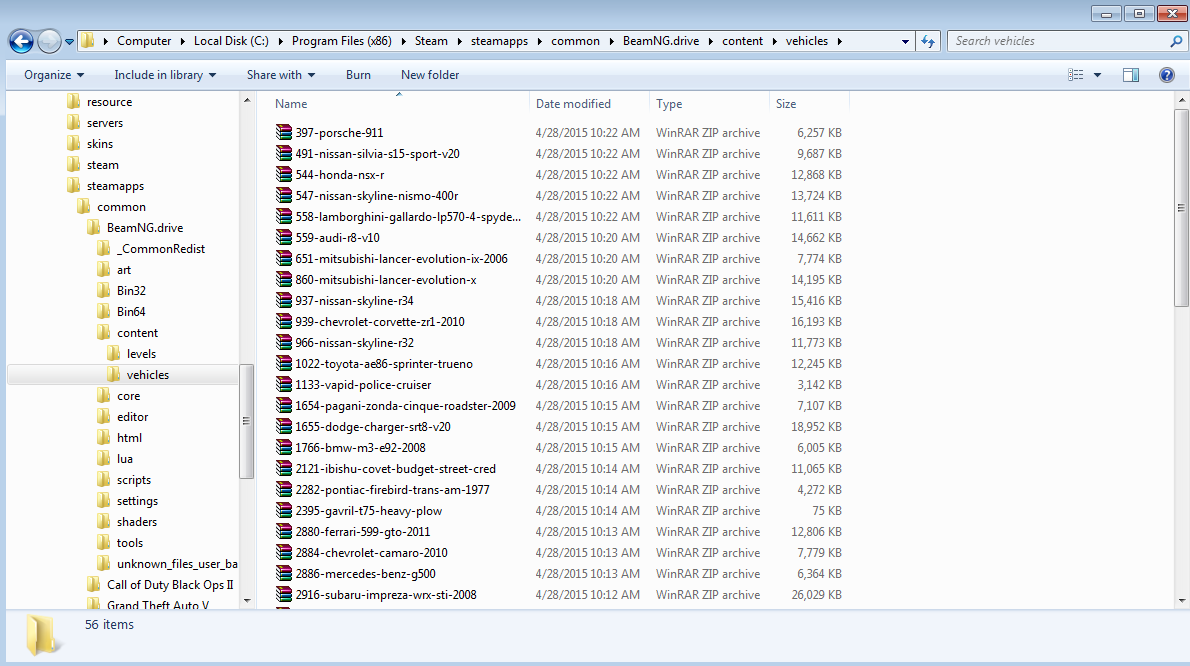The image size is (1190, 666).
Task: Toggle the preview pane
Action: pyautogui.click(x=1131, y=75)
